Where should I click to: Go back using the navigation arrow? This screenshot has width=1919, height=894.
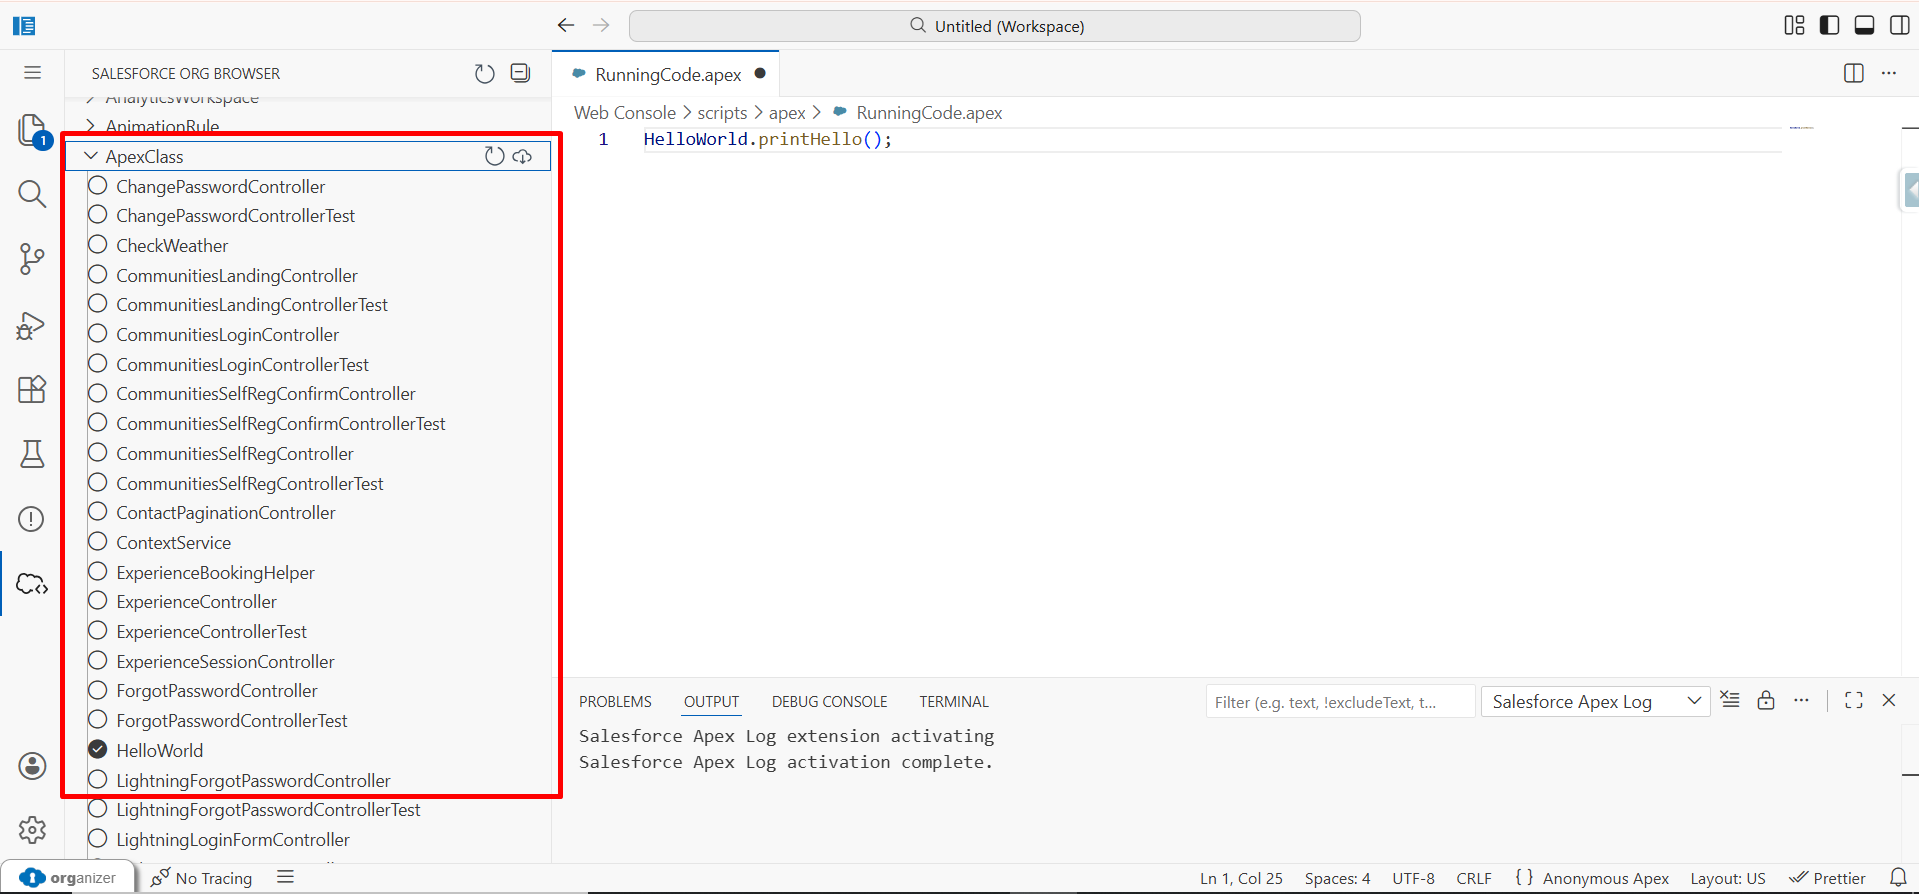pyautogui.click(x=566, y=25)
